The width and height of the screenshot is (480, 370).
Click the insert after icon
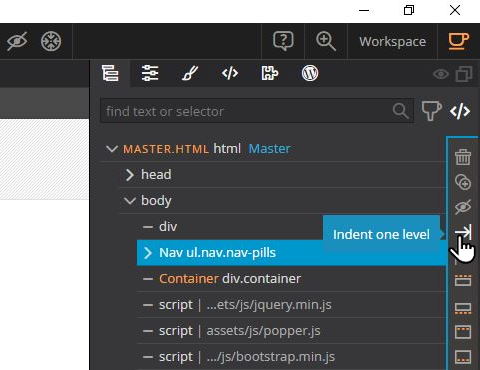(463, 308)
